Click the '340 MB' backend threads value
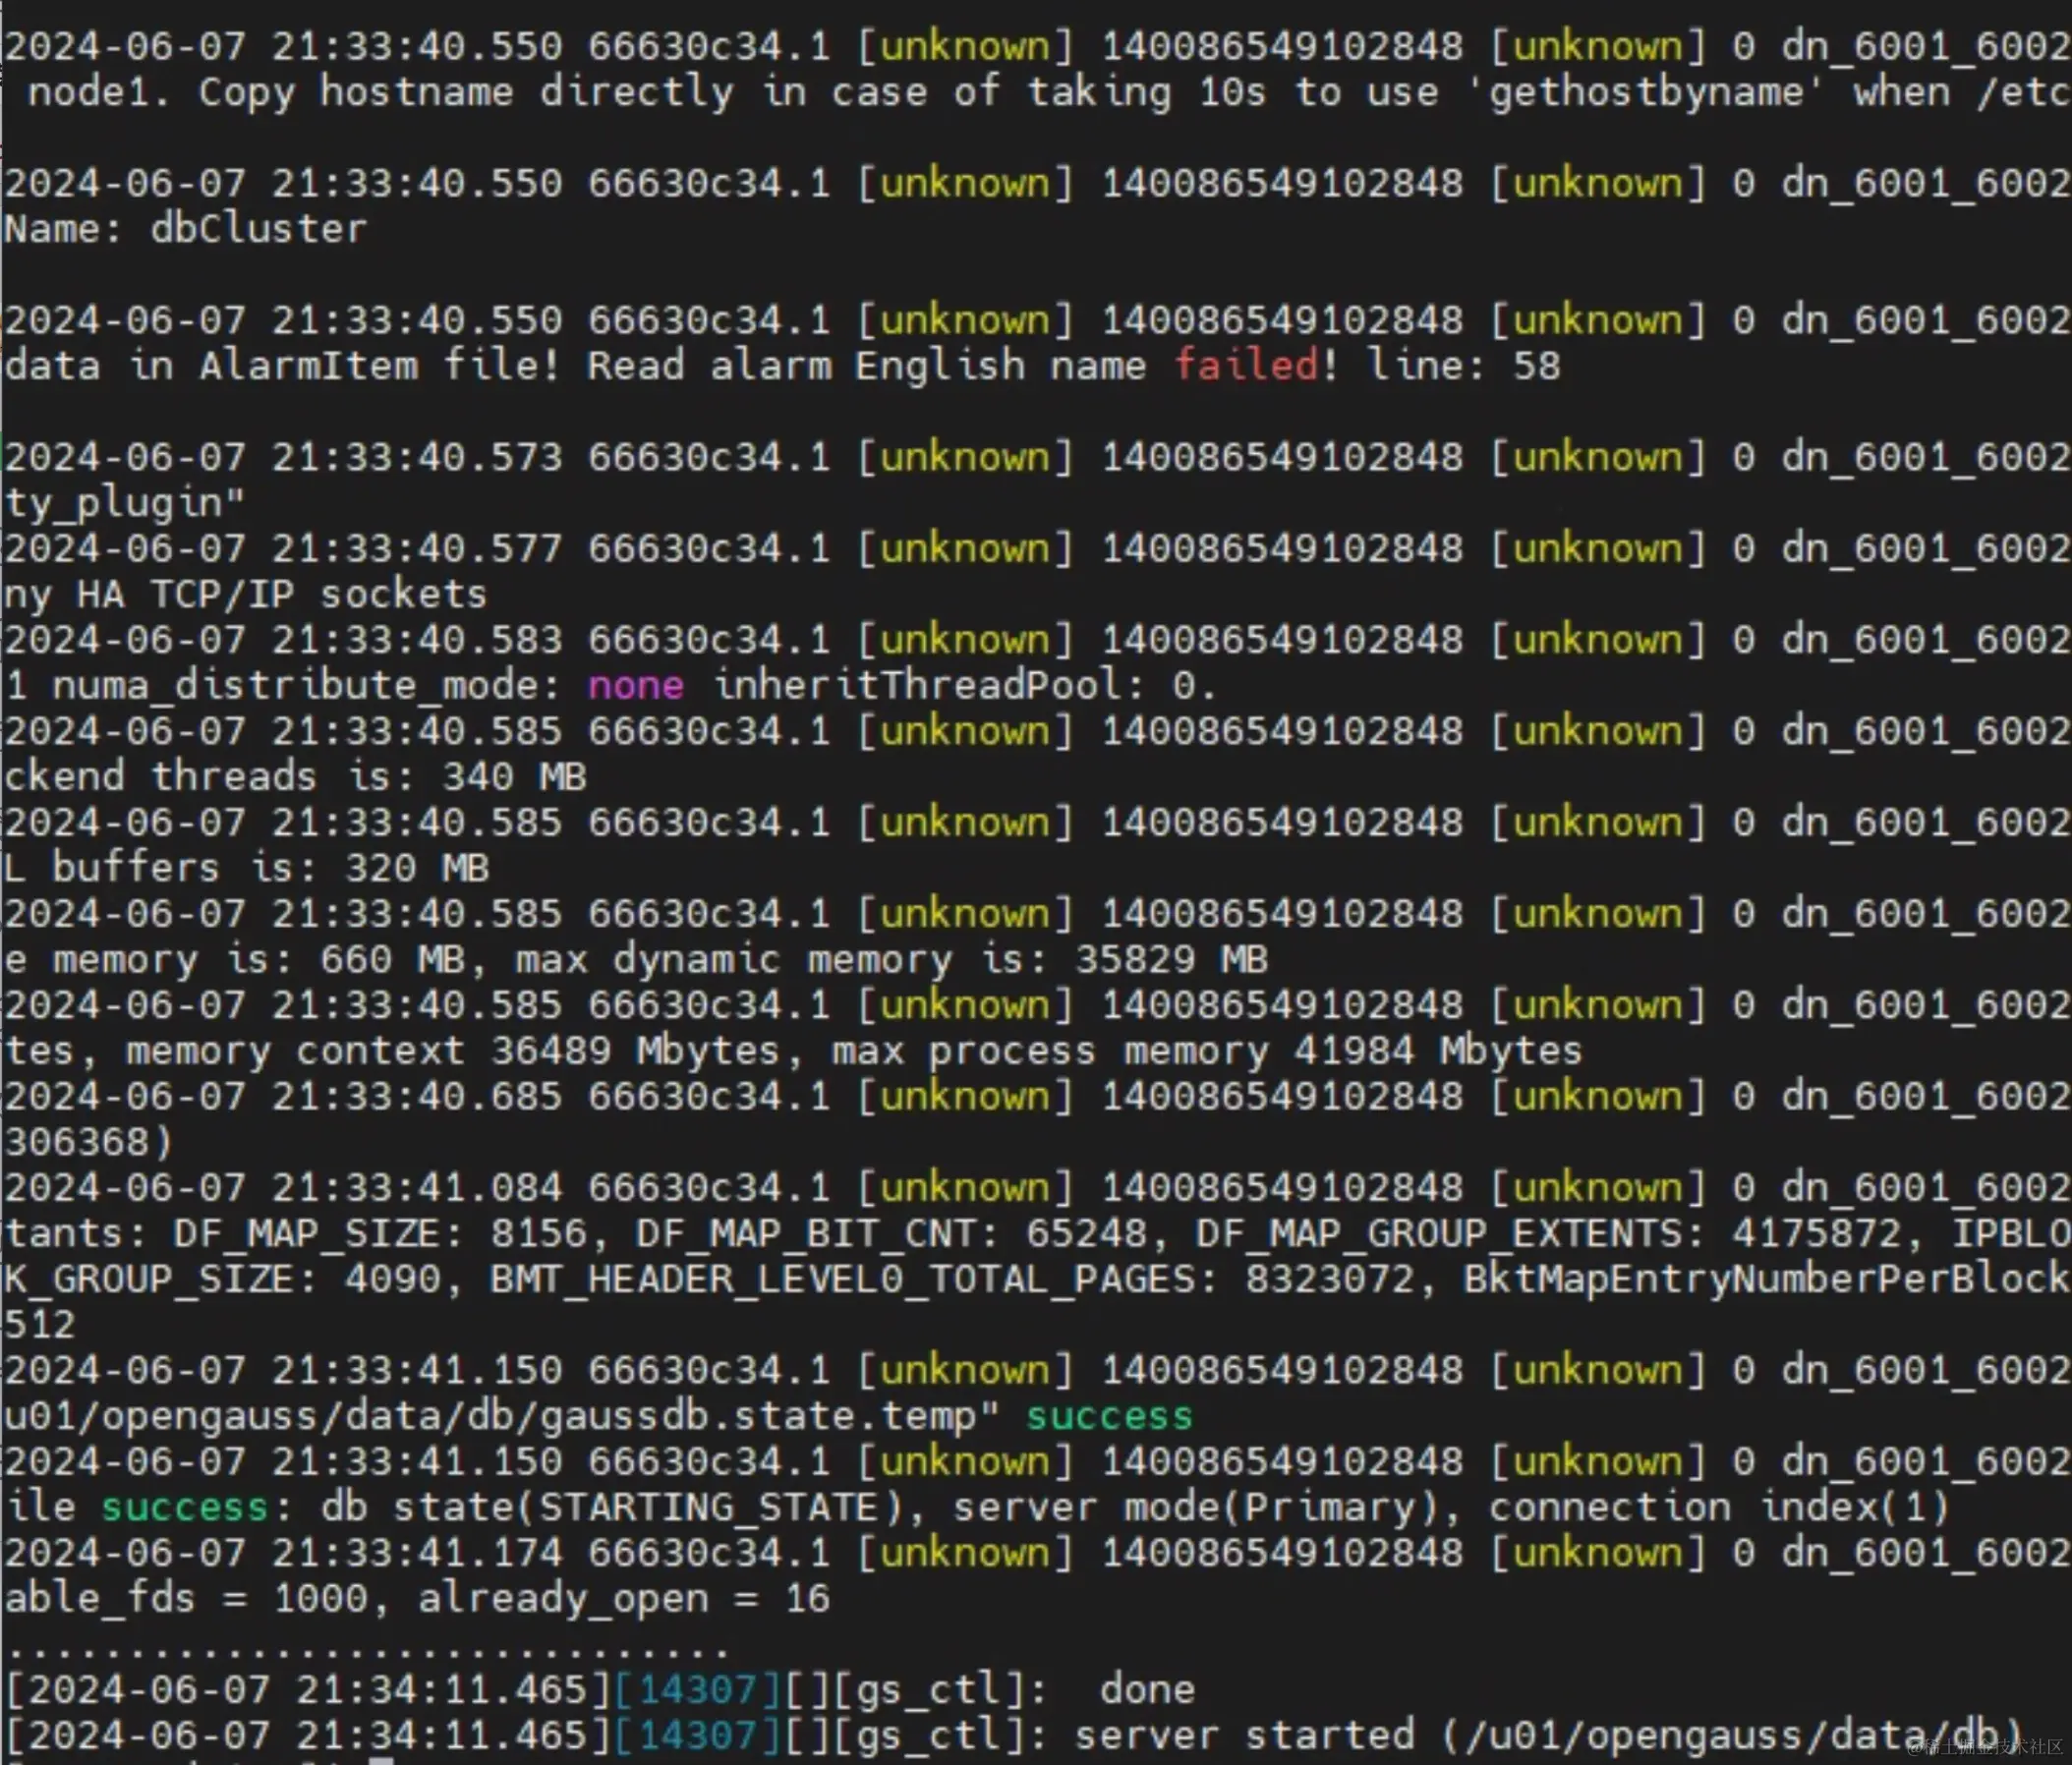 tap(514, 777)
